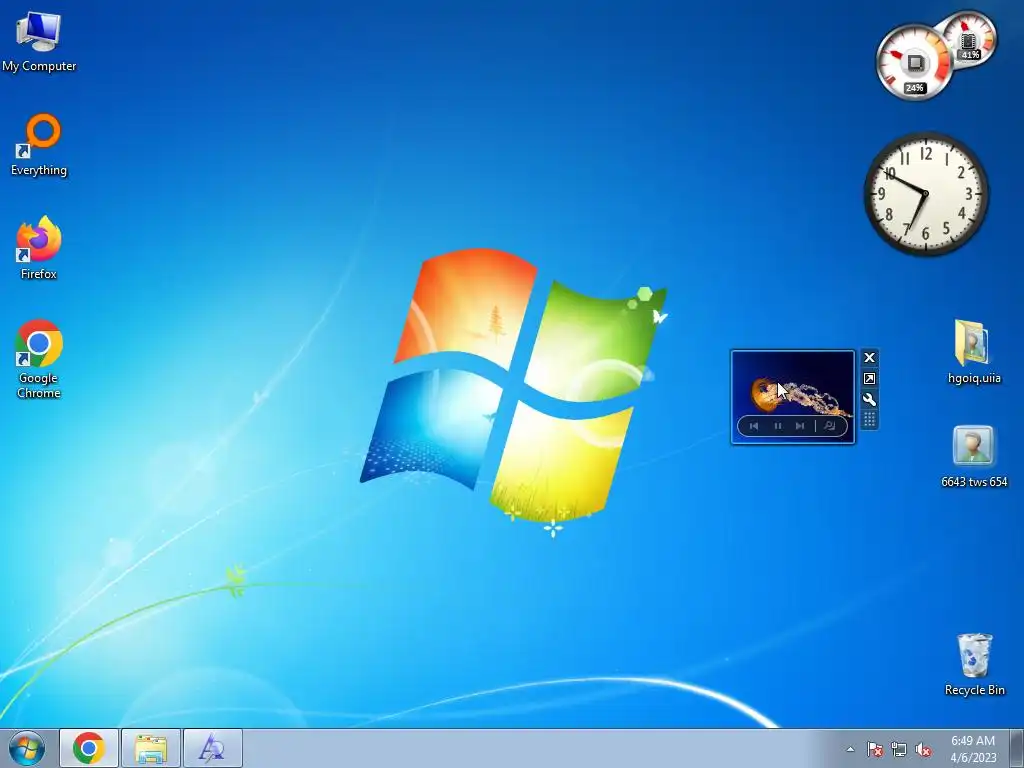
Task: Select the Recycle Bin icon
Action: [974, 664]
